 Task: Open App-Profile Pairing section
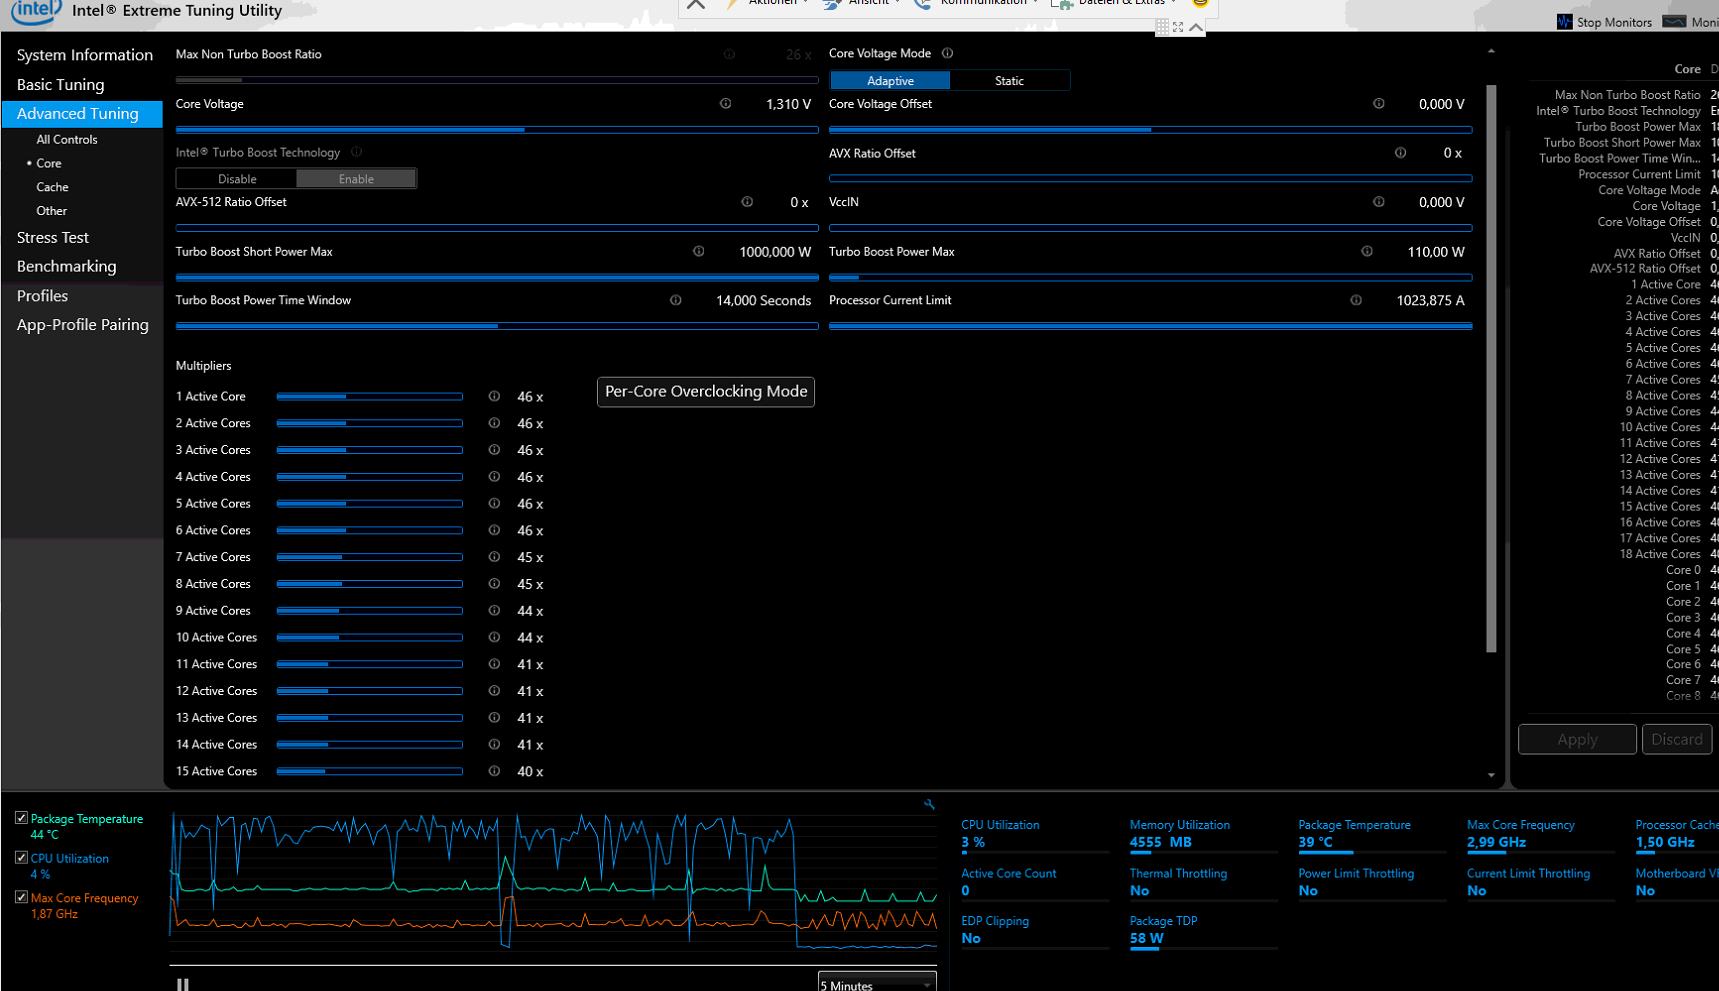[x=82, y=325]
